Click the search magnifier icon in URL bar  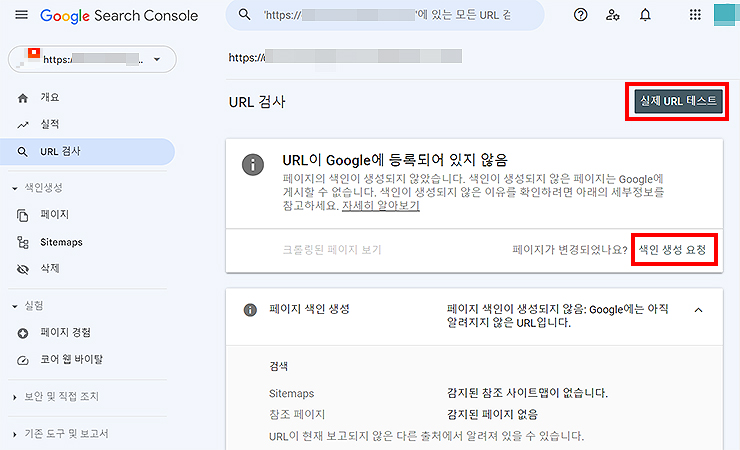coord(244,15)
